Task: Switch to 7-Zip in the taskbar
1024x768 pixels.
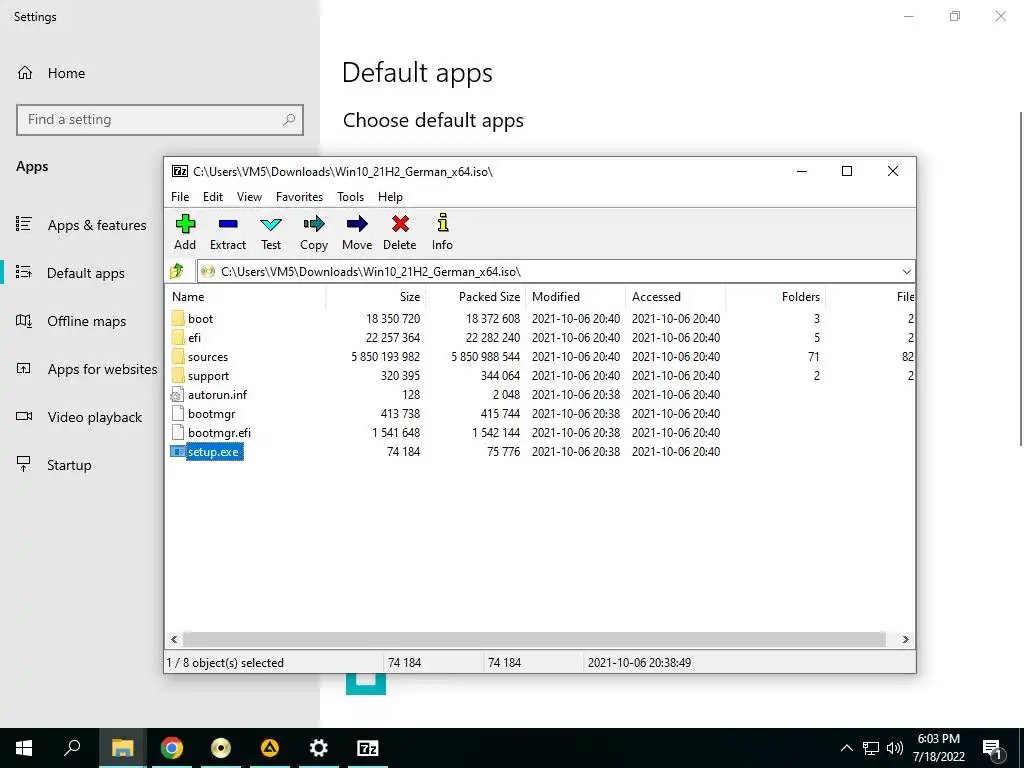Action: click(368, 748)
